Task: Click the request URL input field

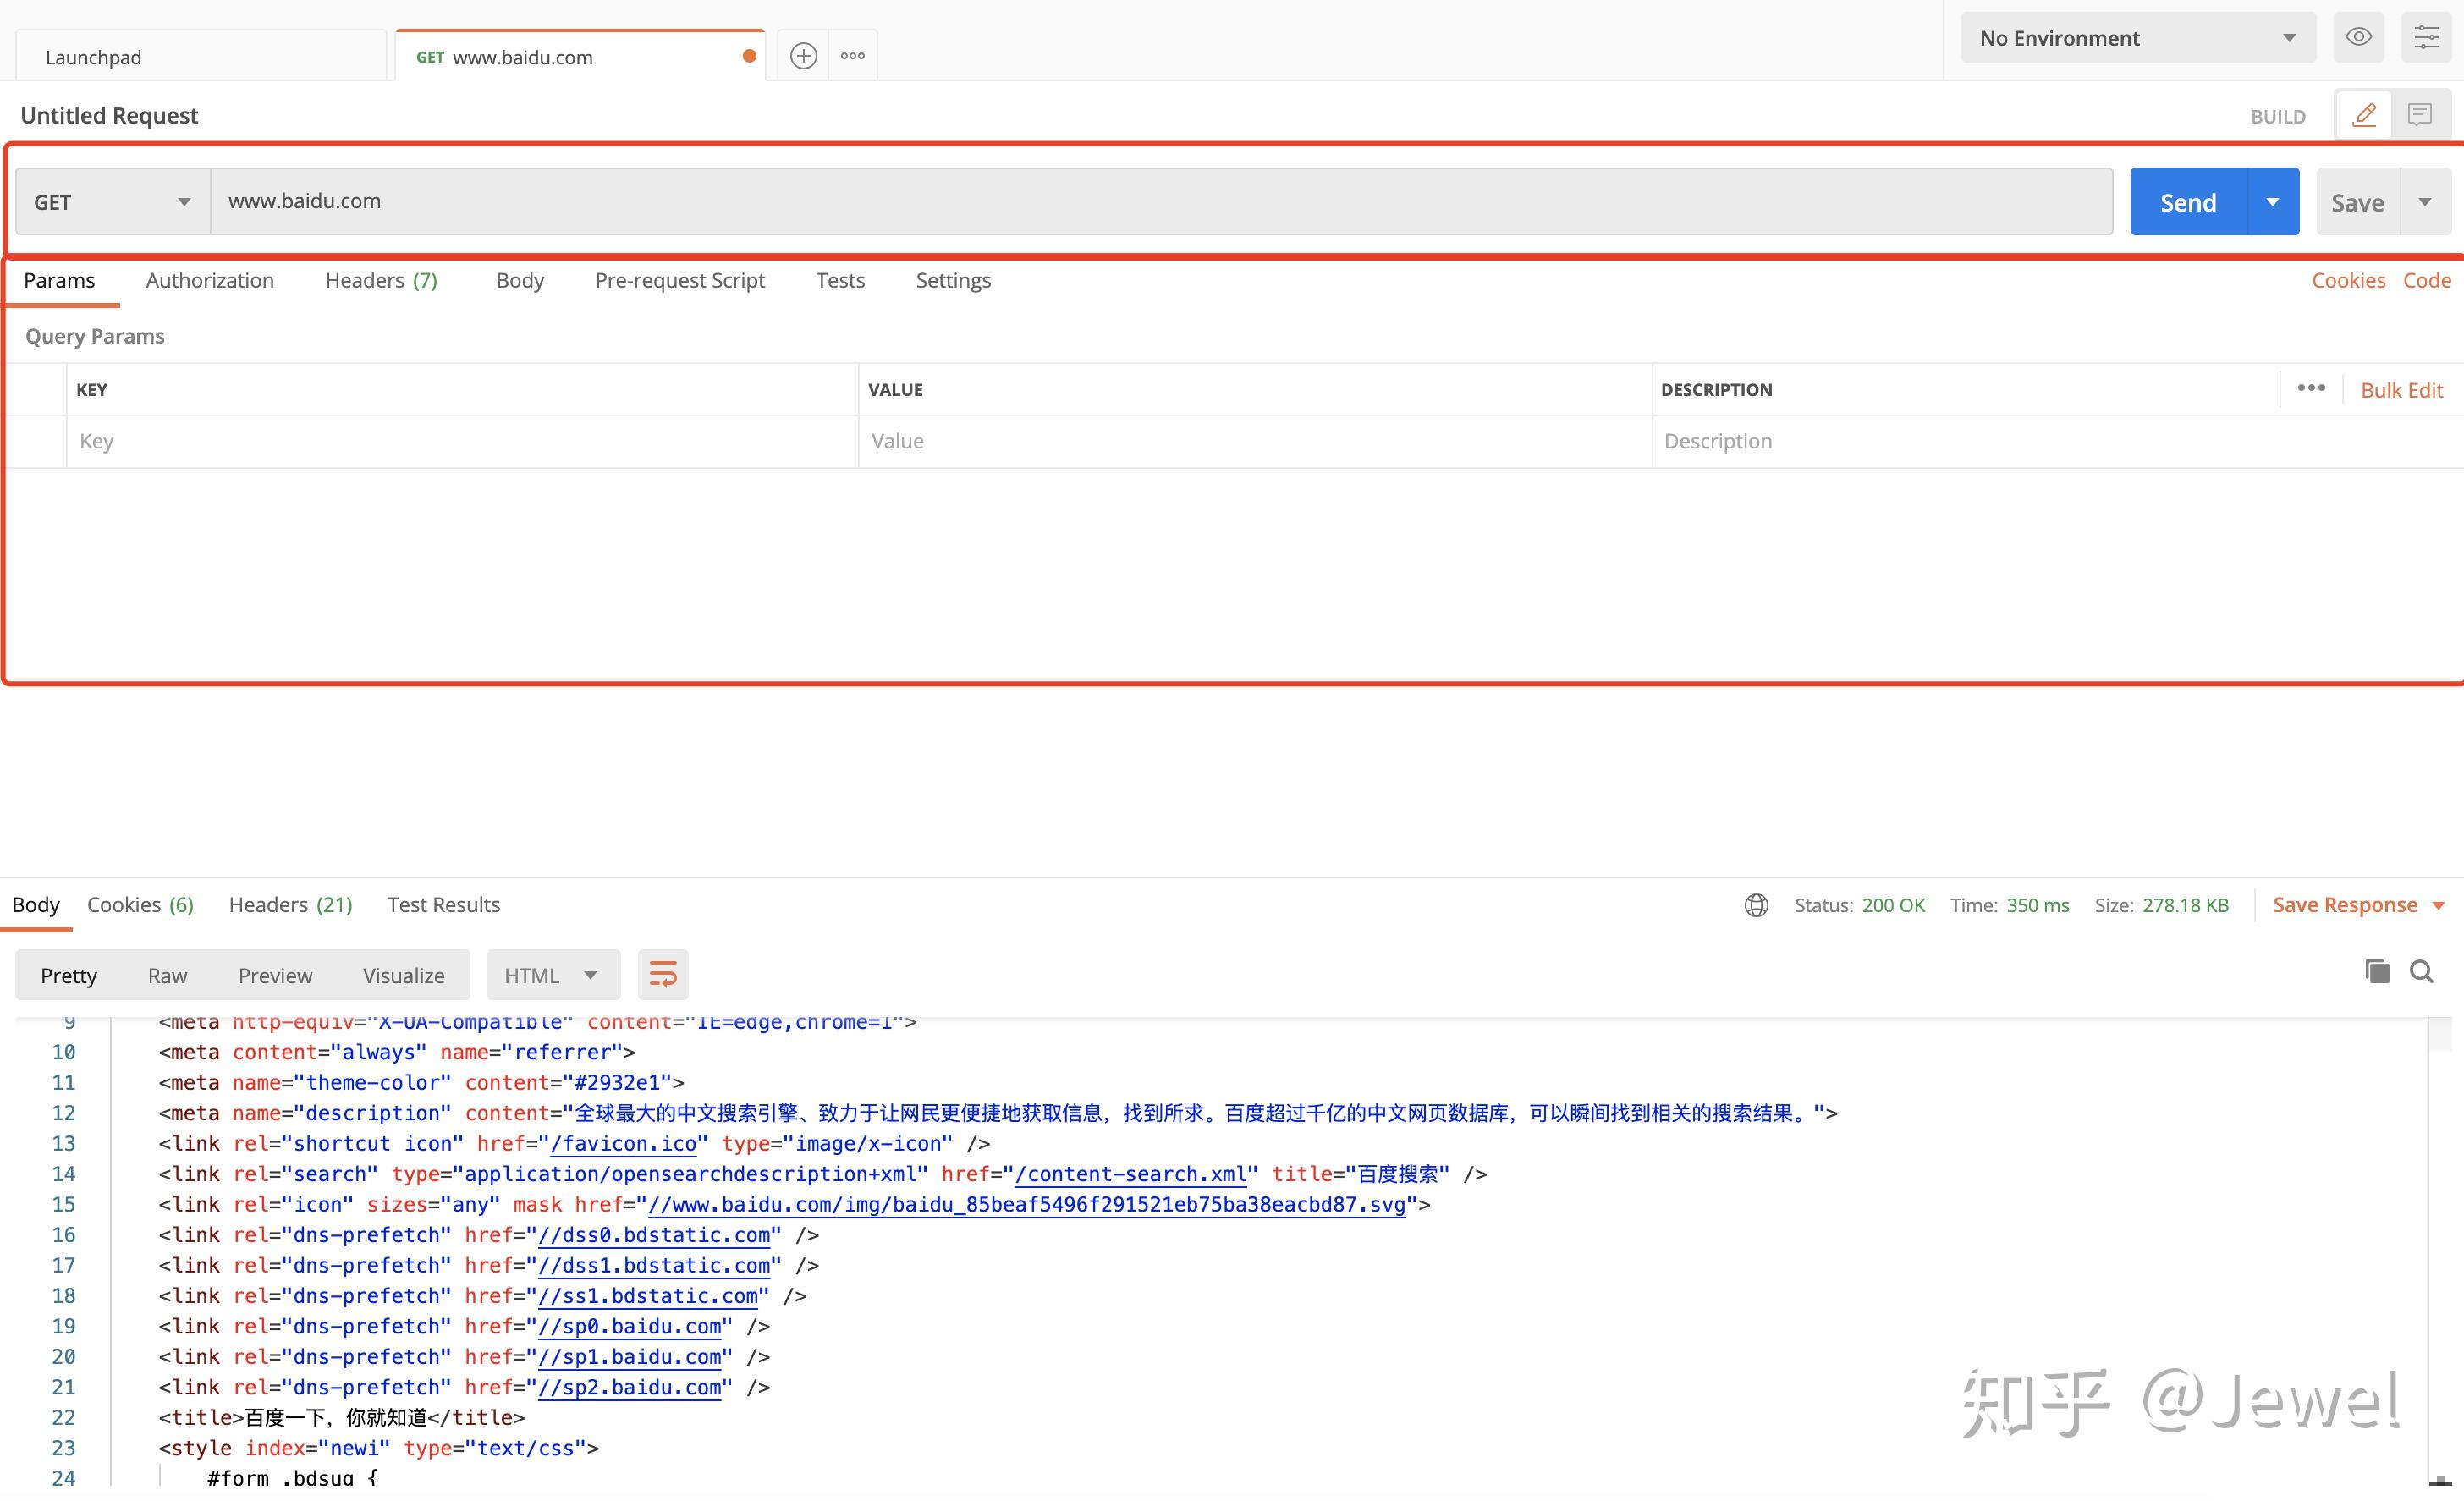Action: (x=1161, y=202)
